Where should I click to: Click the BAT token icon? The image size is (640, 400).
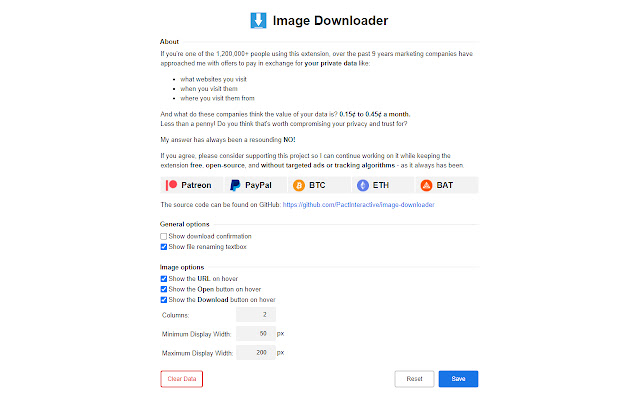[x=427, y=186]
